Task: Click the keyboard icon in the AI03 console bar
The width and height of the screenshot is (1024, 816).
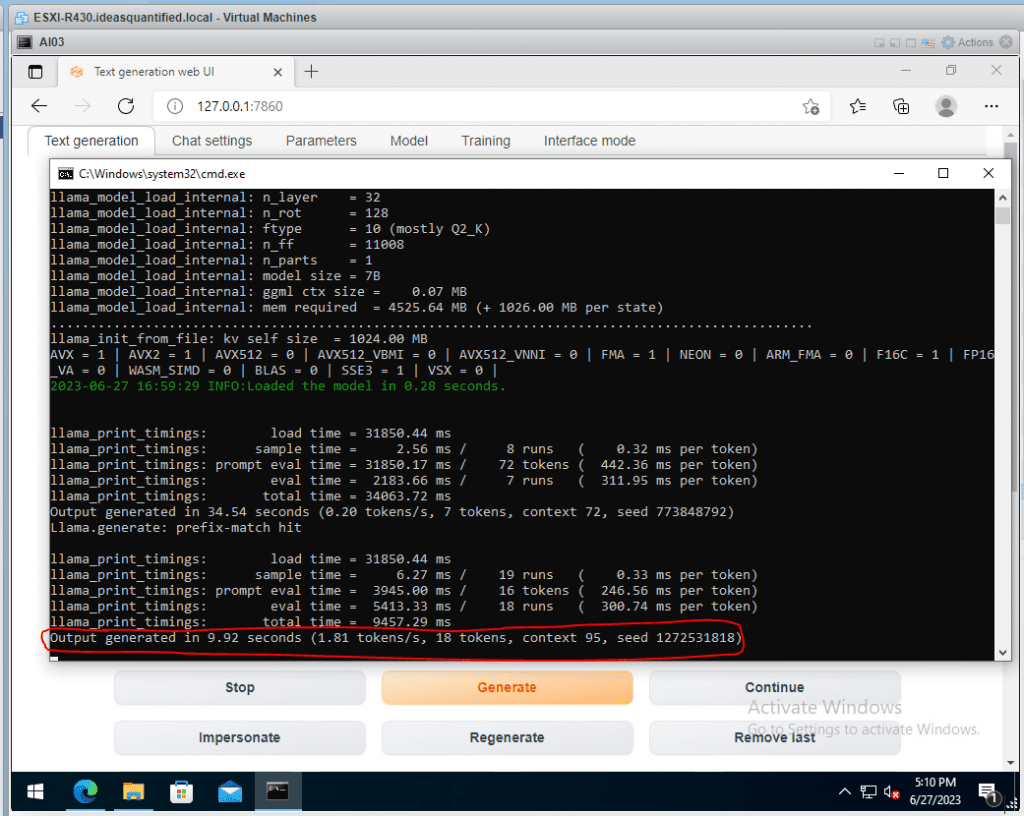Action: [x=927, y=43]
